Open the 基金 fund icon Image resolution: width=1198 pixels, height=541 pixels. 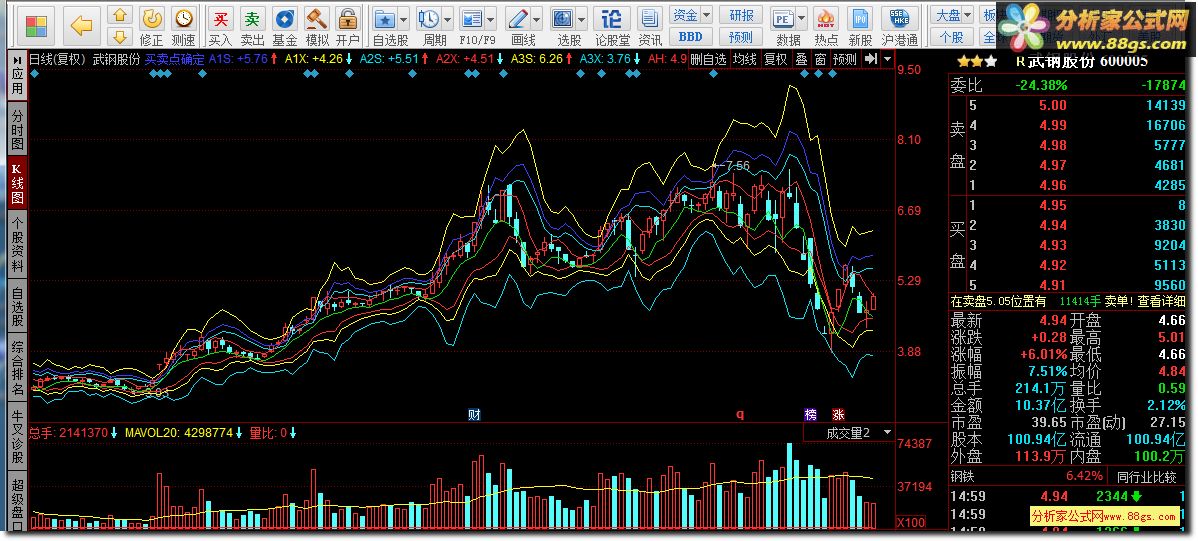click(x=285, y=27)
